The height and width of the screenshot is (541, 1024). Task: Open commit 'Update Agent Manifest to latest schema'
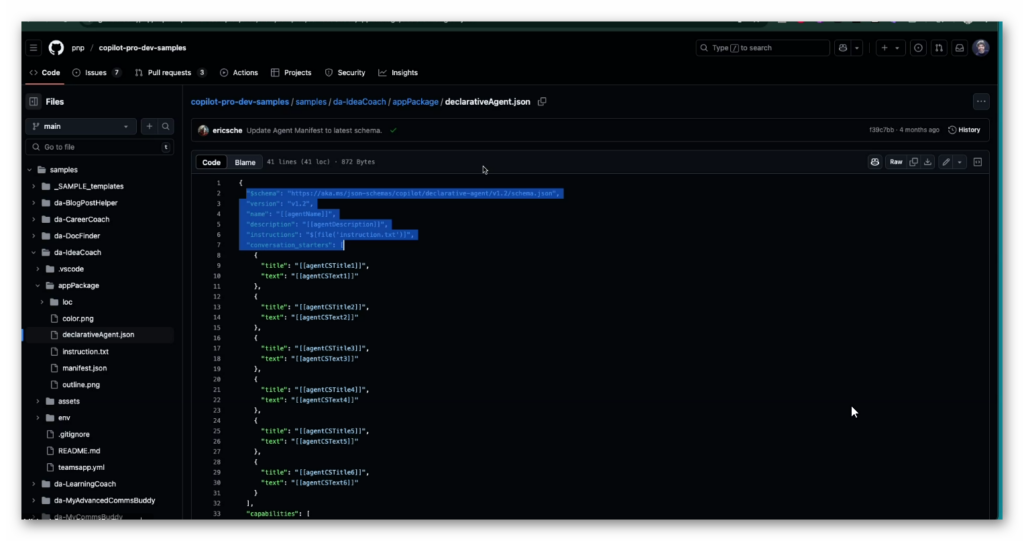point(314,130)
